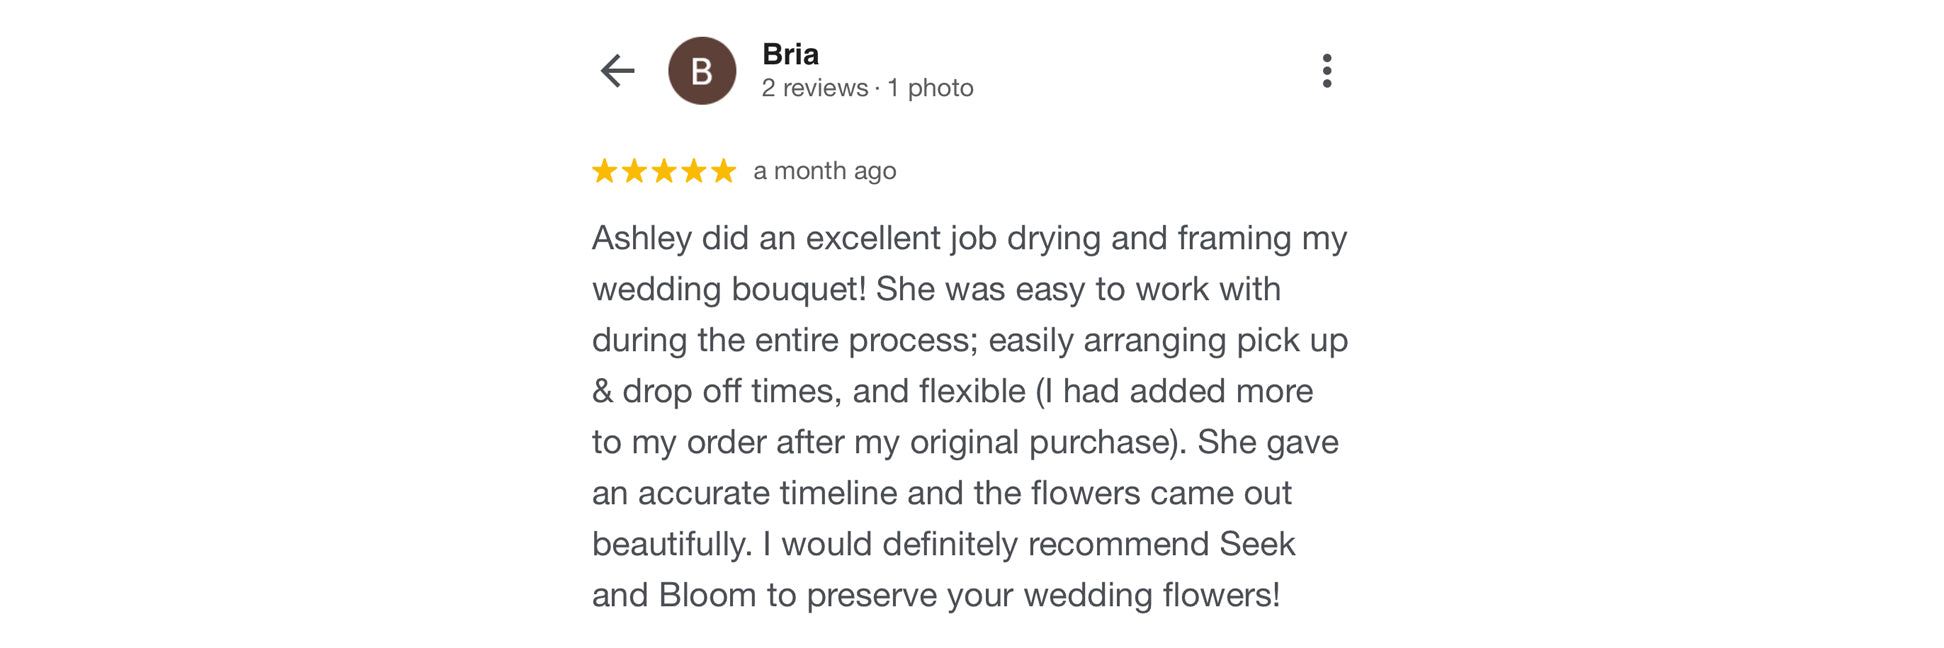Image resolution: width=1944 pixels, height=648 pixels.
Task: Click the back arrow icon
Action: (617, 71)
